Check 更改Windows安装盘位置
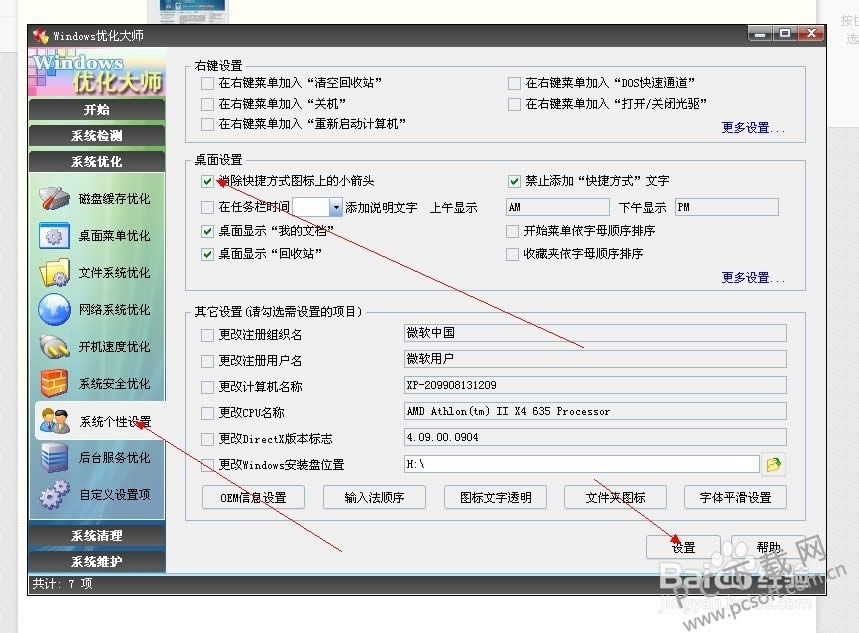This screenshot has width=859, height=633. tap(207, 465)
